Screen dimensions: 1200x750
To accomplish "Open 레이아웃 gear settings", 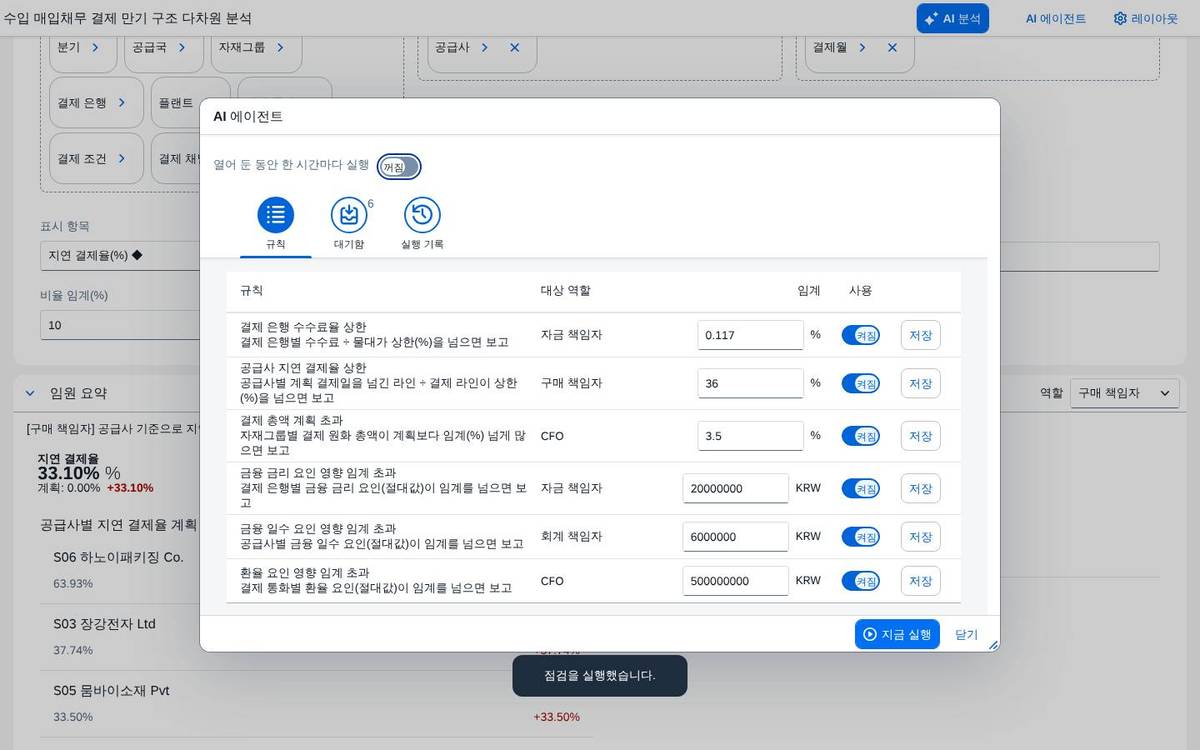I will pos(1146,18).
